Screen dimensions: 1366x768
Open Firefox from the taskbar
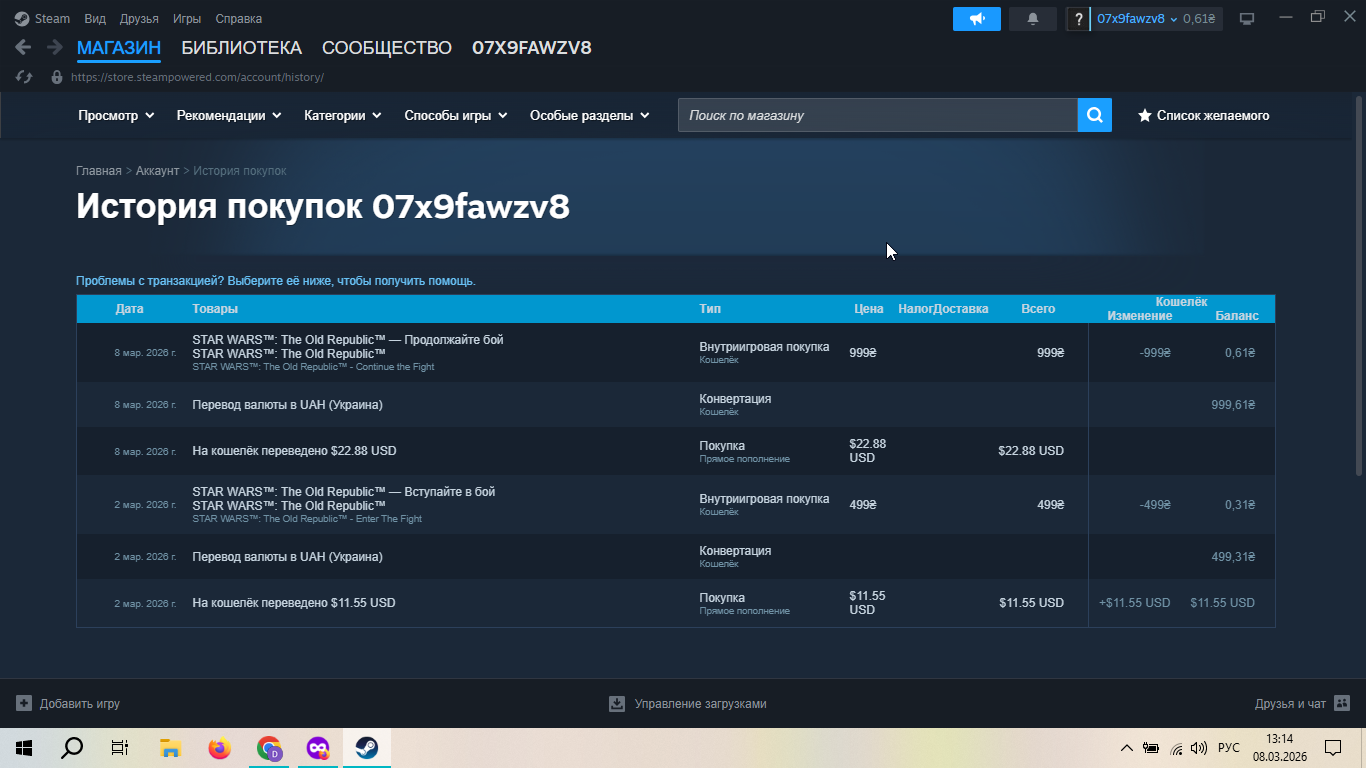tap(219, 747)
